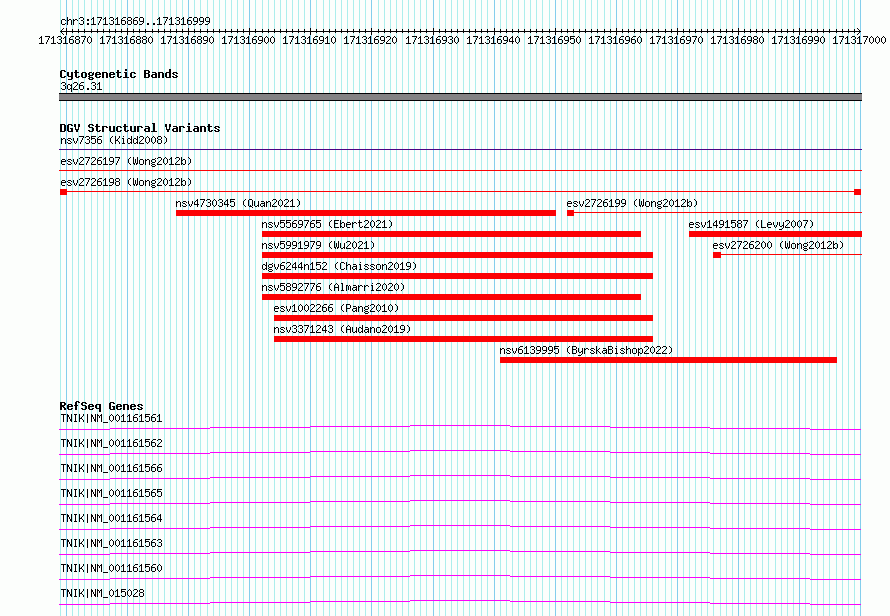
Task: Open transcript TNIK|NM_015028
Action: (x=102, y=593)
